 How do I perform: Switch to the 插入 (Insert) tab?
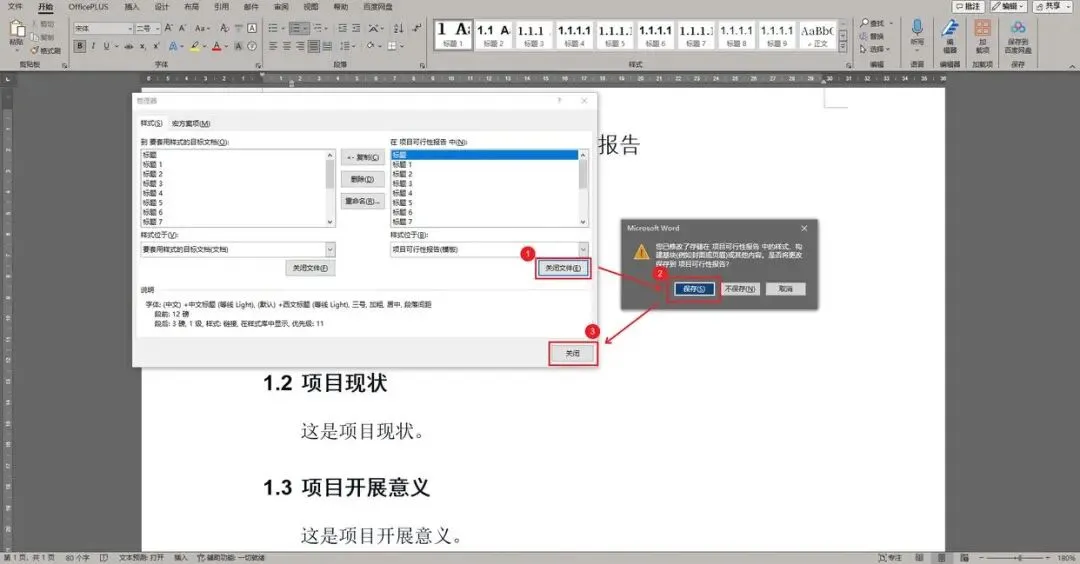132,6
